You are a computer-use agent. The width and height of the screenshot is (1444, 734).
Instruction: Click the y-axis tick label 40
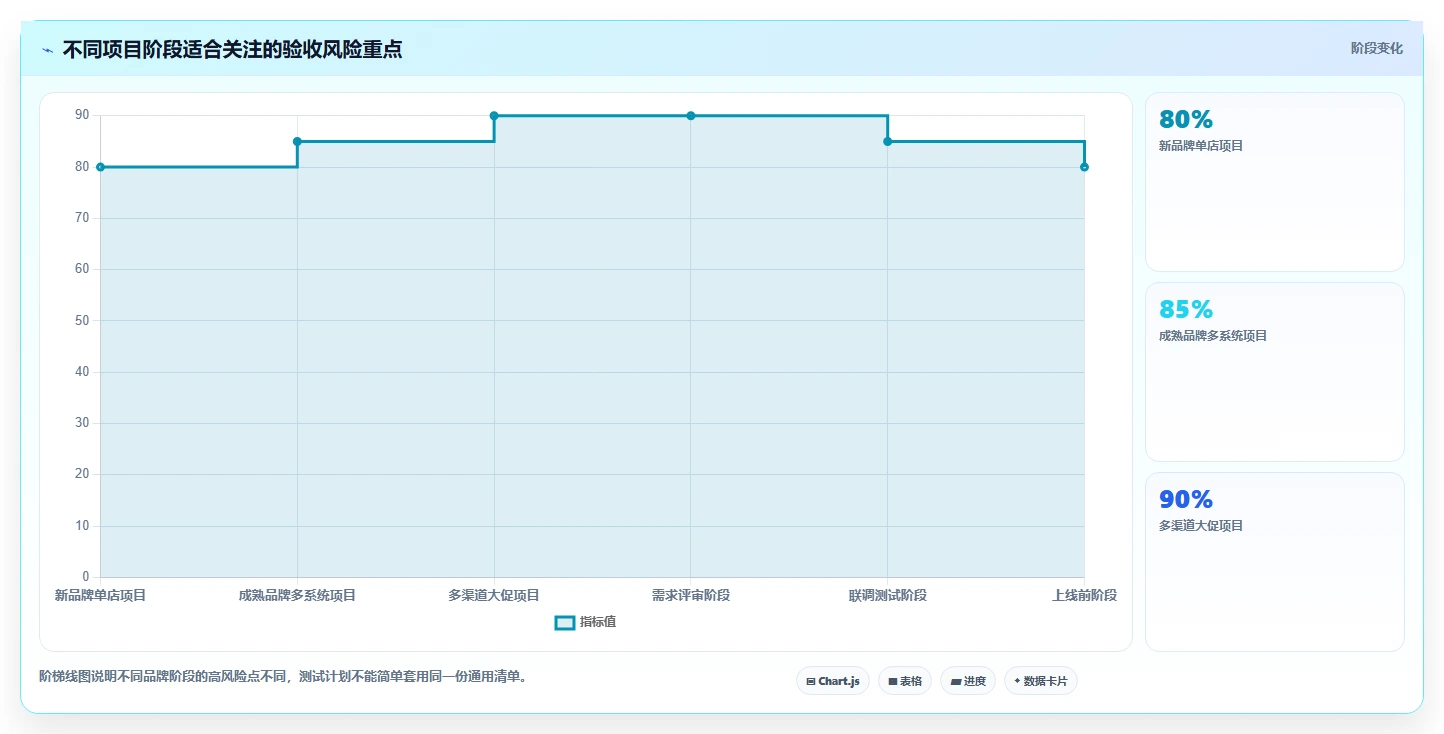coord(82,372)
